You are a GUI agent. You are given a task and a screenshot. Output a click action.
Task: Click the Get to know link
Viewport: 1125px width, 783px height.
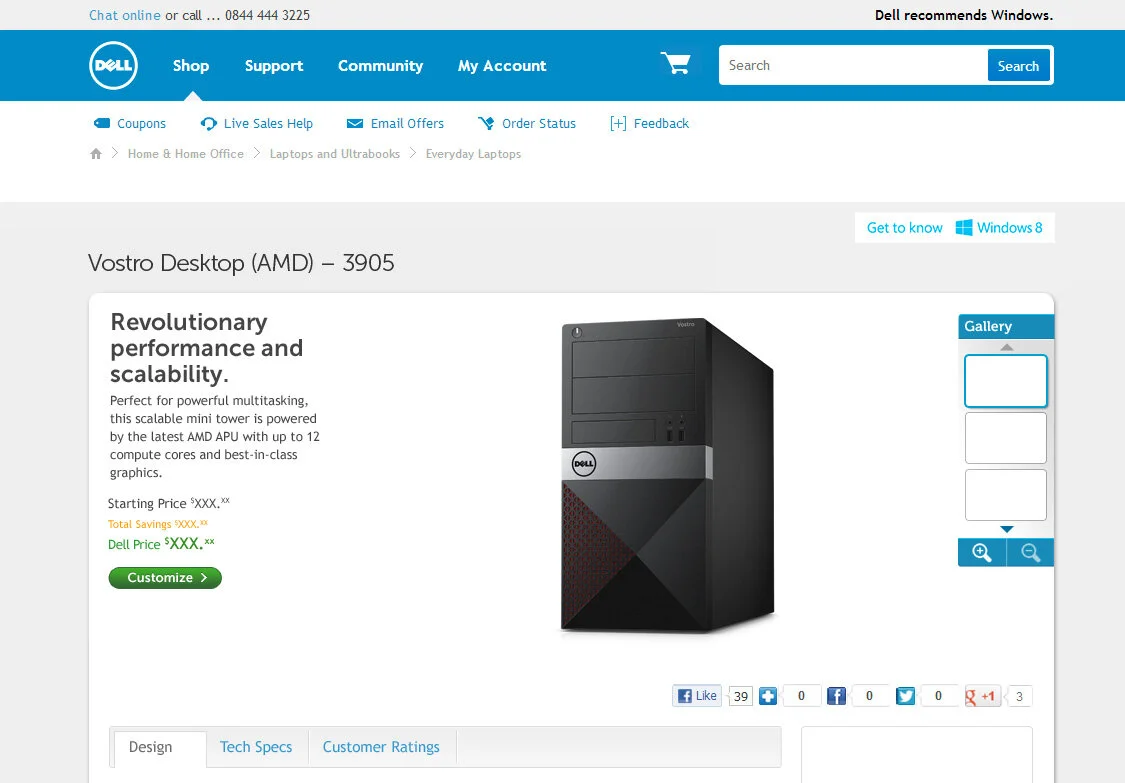click(x=905, y=228)
